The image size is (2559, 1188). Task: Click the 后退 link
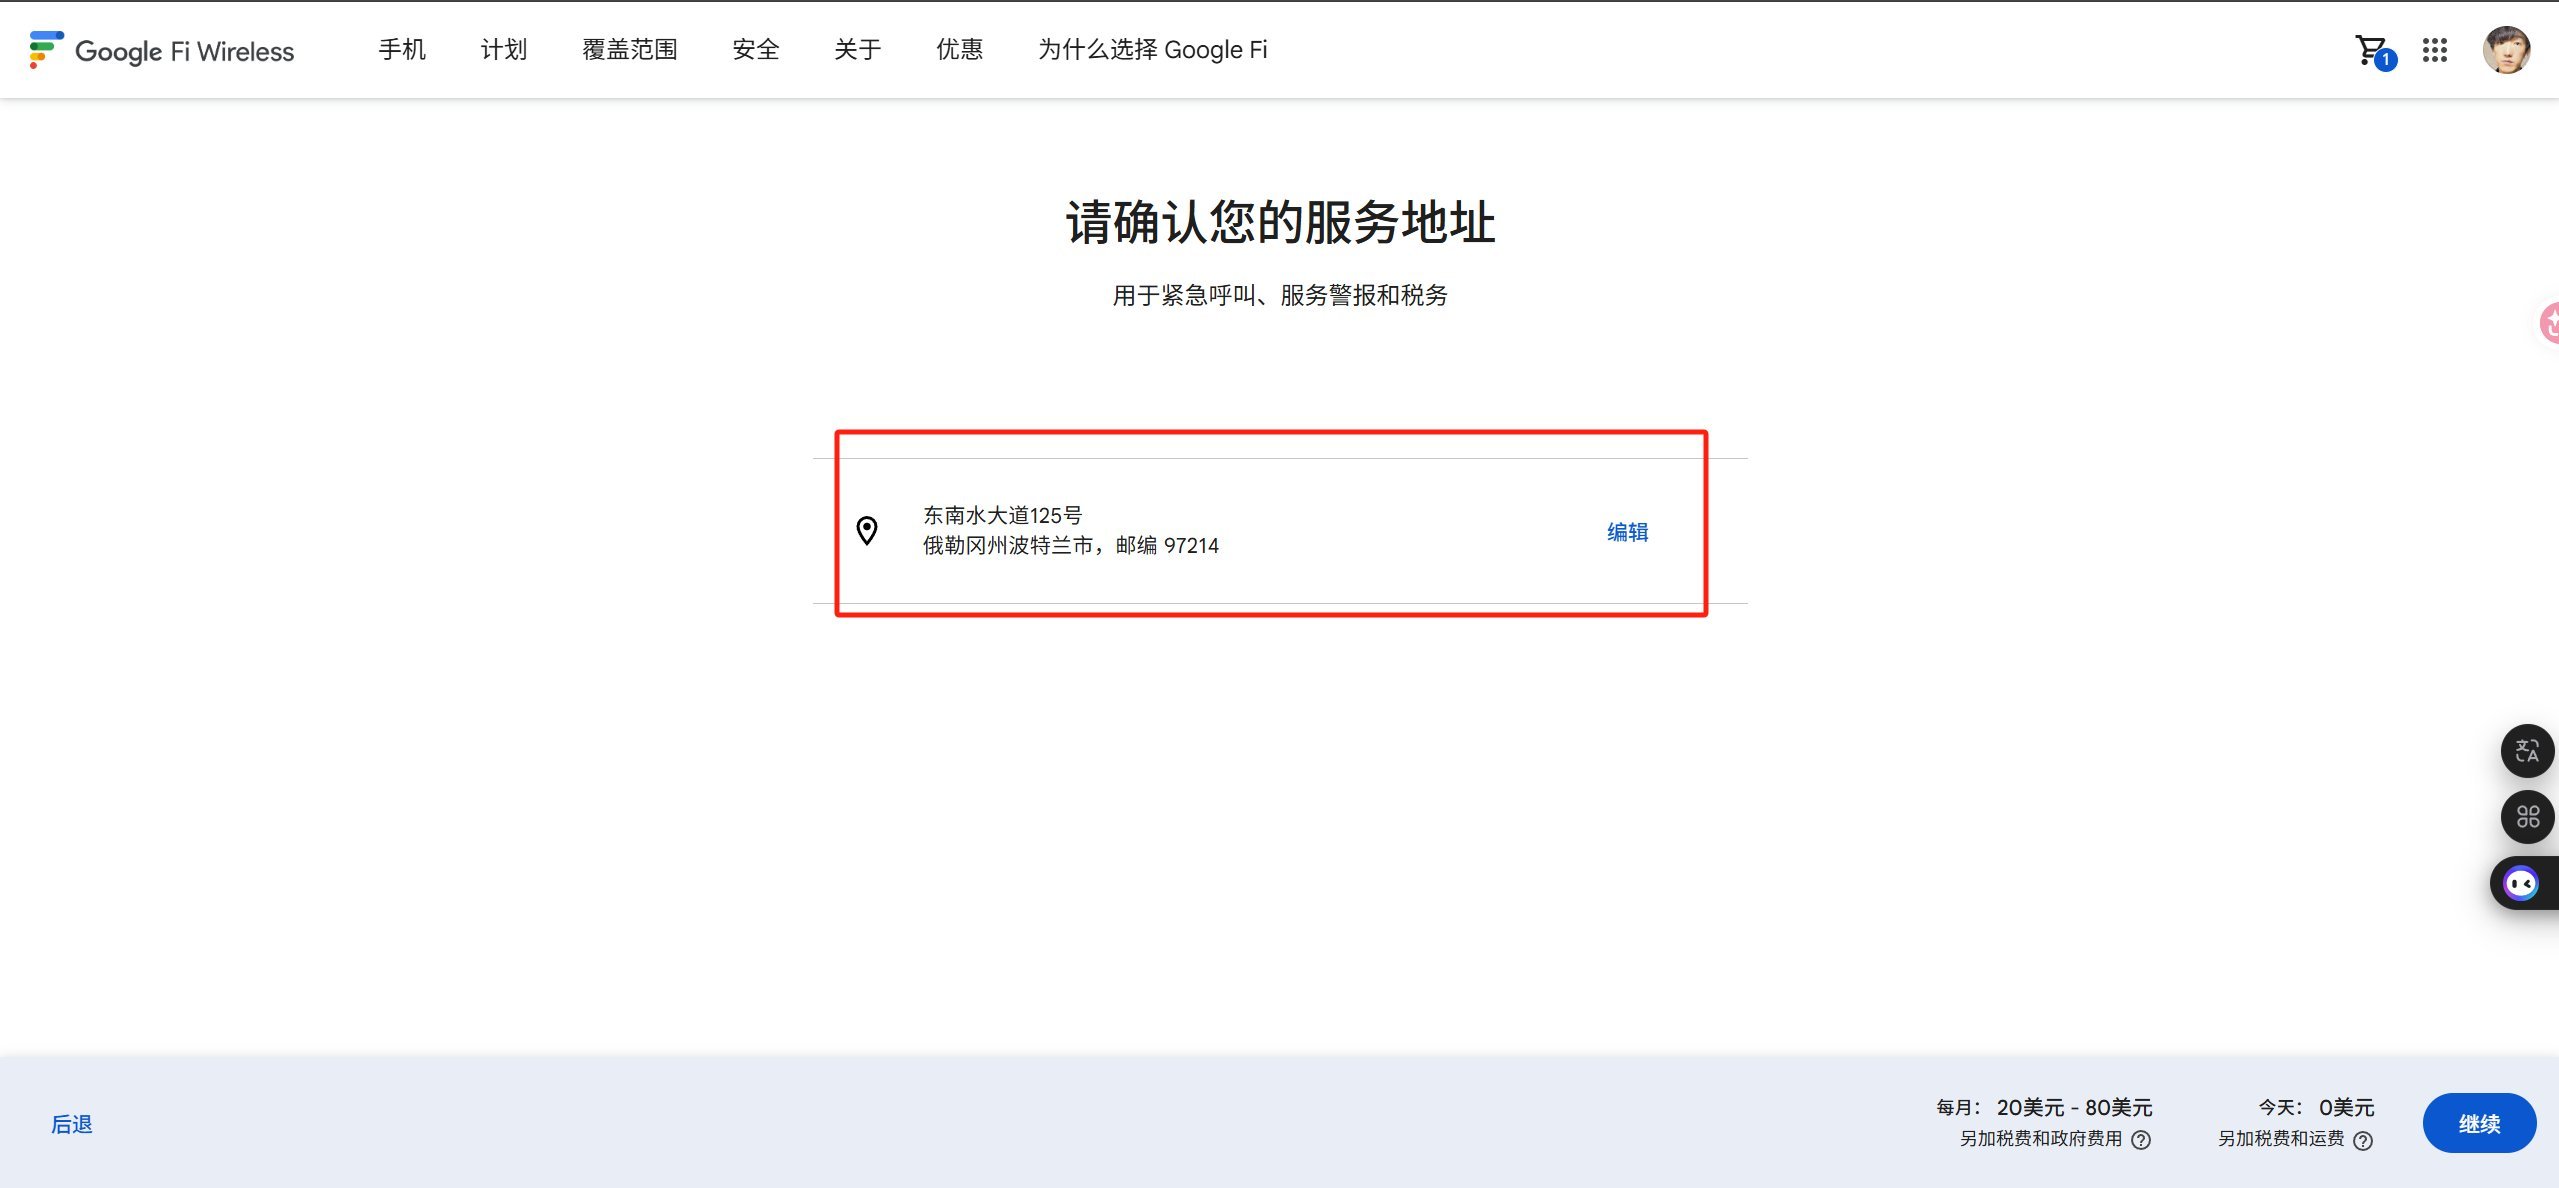[72, 1124]
